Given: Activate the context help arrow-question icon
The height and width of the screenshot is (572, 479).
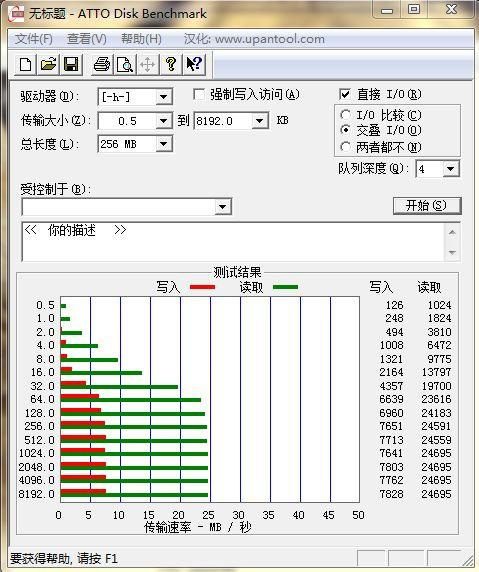Looking at the screenshot, I should (x=194, y=65).
